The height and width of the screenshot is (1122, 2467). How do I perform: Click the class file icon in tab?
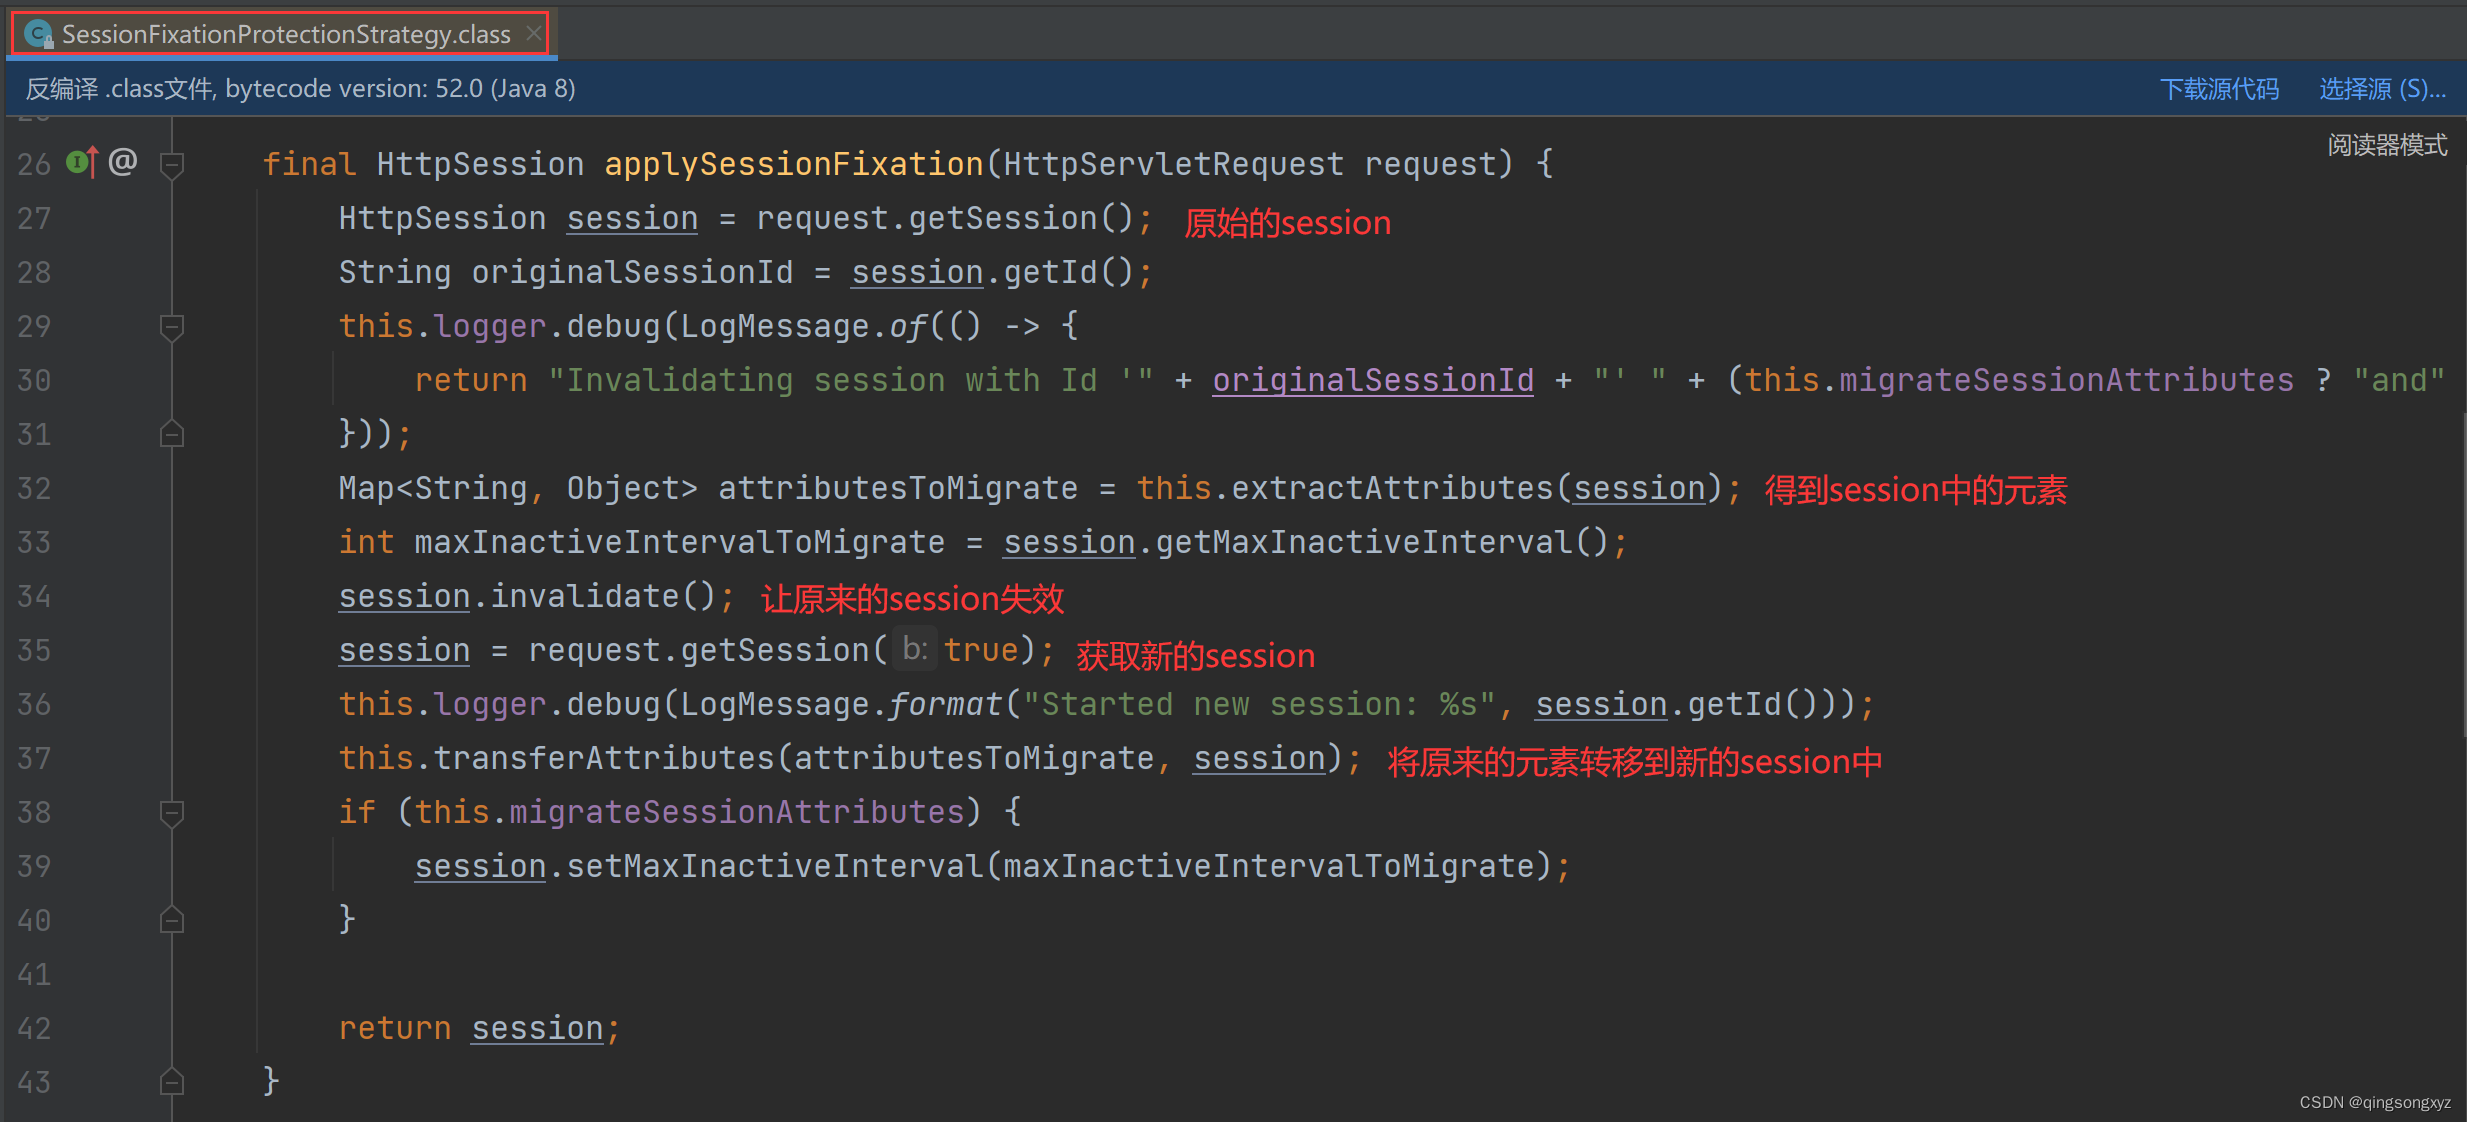(x=39, y=35)
